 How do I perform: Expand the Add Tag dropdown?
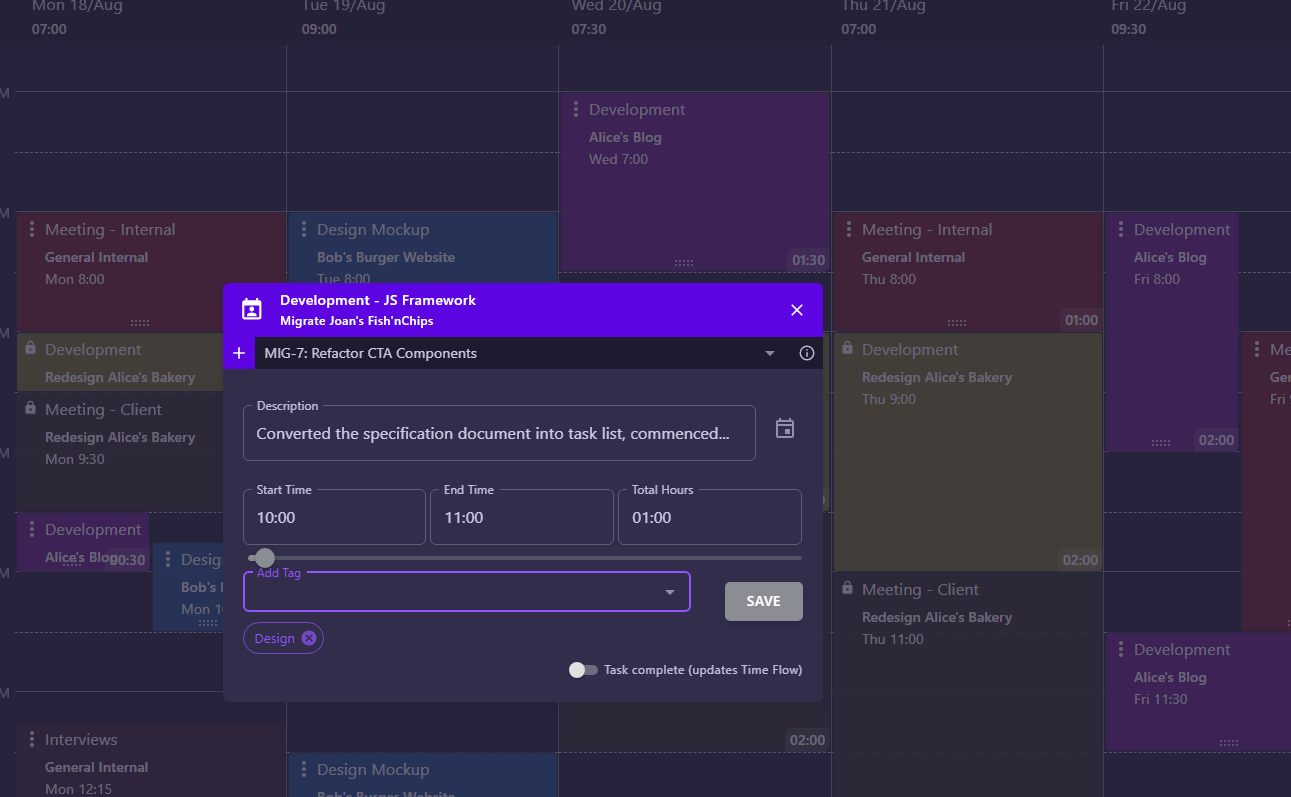(669, 592)
